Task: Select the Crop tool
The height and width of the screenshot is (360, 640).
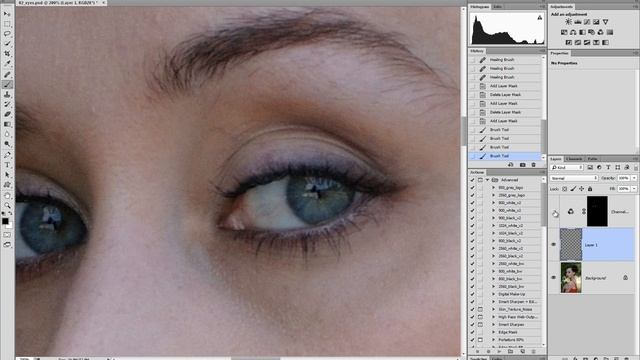Action: (7, 54)
